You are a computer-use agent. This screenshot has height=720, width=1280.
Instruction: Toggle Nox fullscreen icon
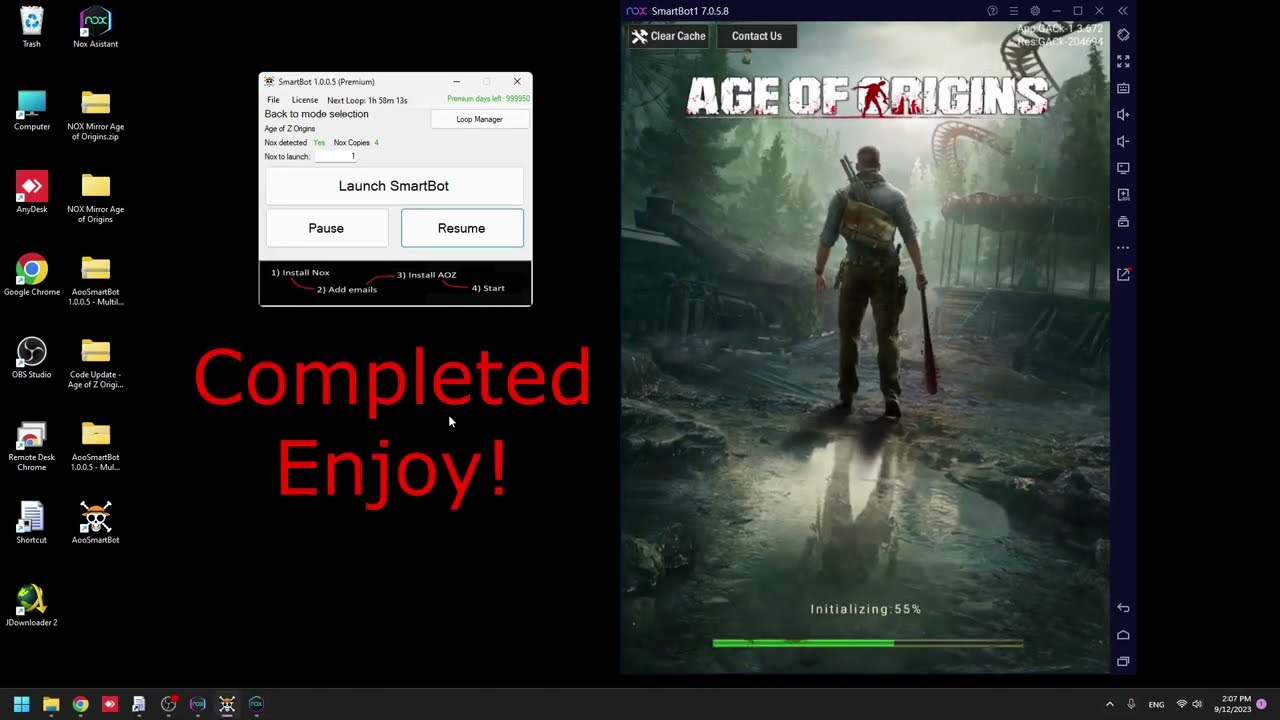(x=1123, y=62)
